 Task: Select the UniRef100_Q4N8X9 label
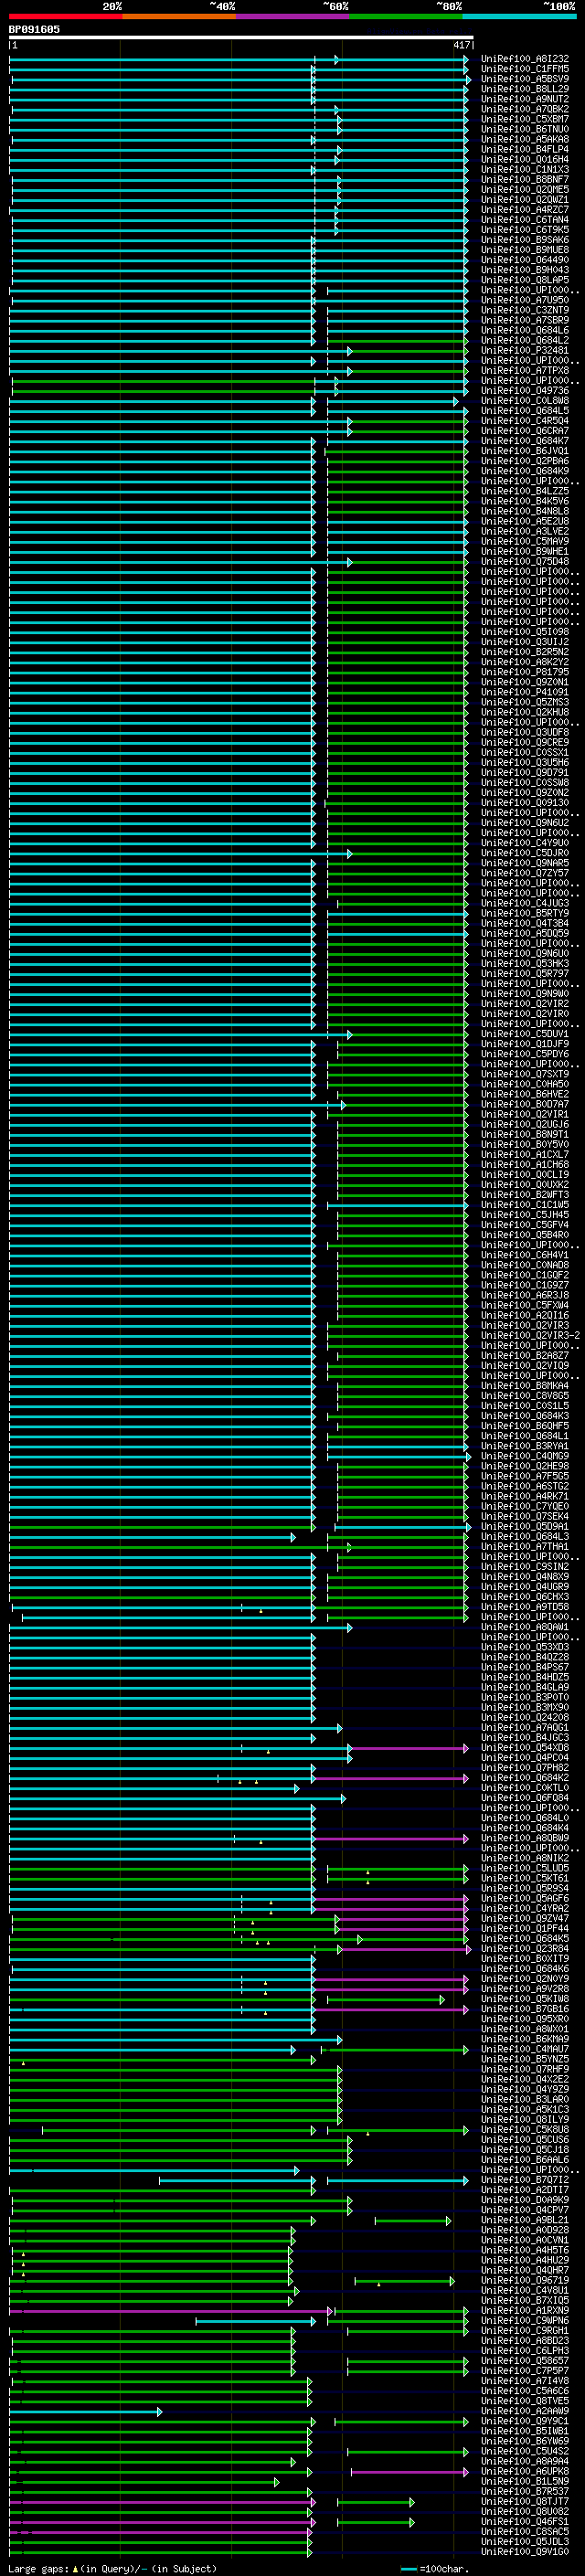point(525,1577)
